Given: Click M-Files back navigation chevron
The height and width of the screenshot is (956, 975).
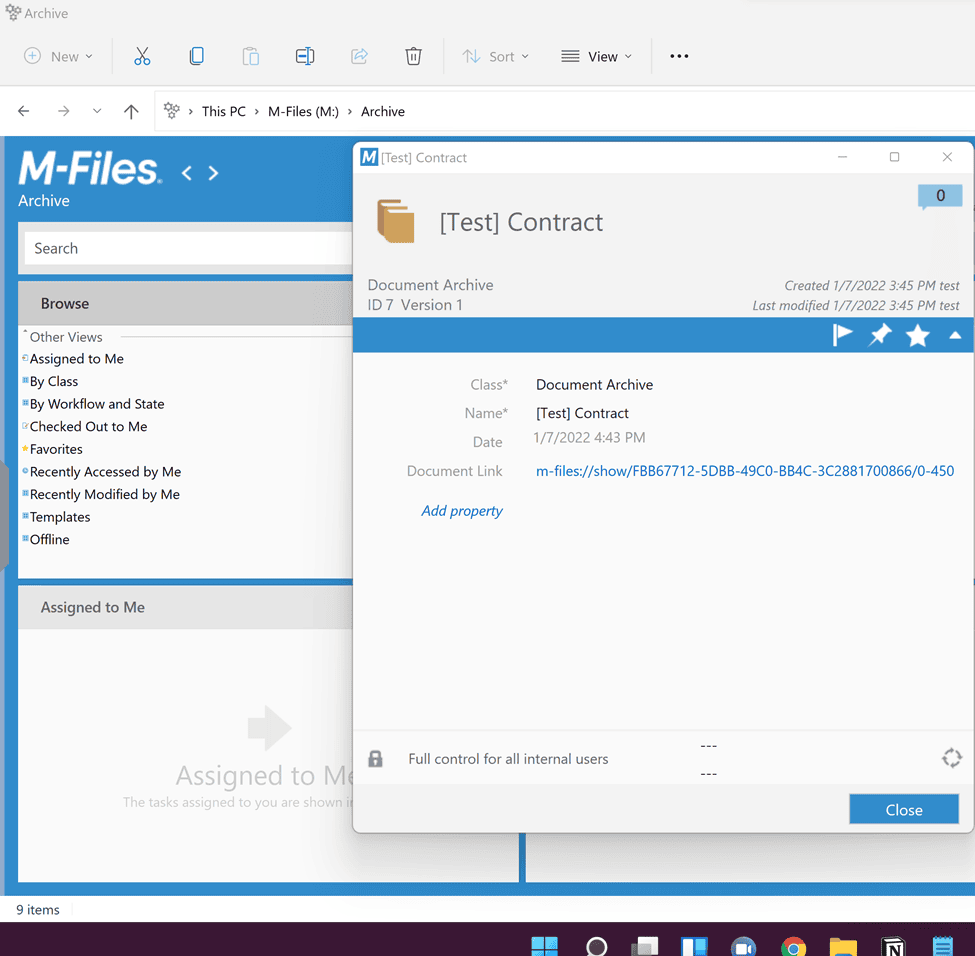Looking at the screenshot, I should coord(187,172).
